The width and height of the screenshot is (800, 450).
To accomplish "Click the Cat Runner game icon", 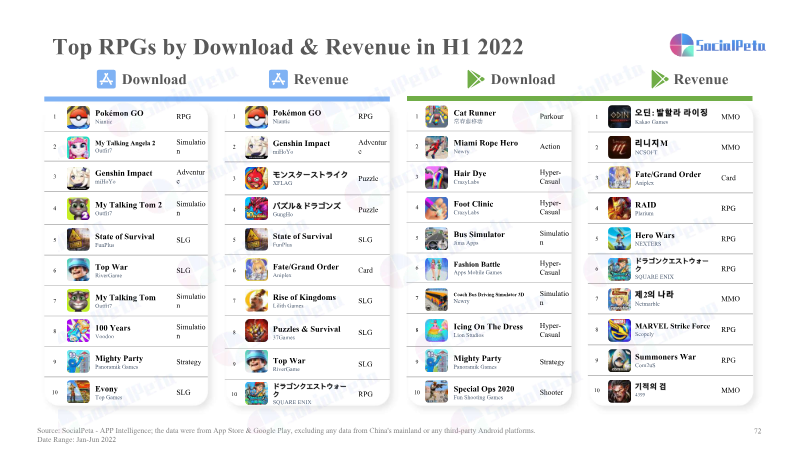I will 436,117.
